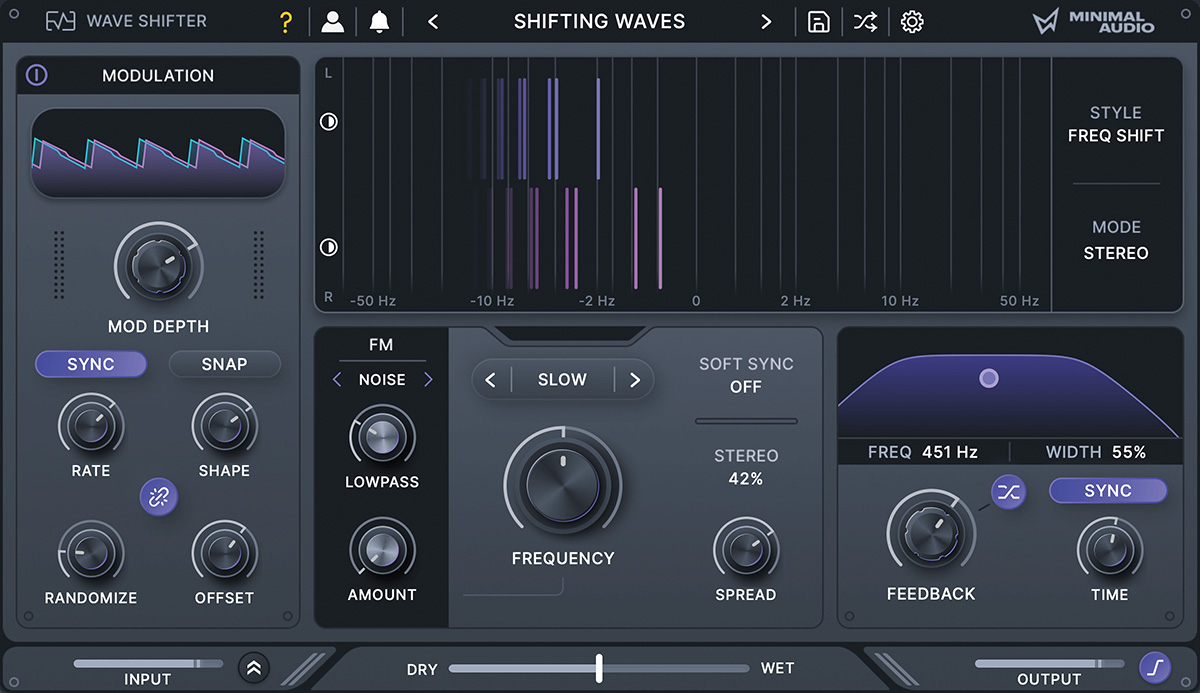Click the feedback crossover shuffle icon

1009,491
